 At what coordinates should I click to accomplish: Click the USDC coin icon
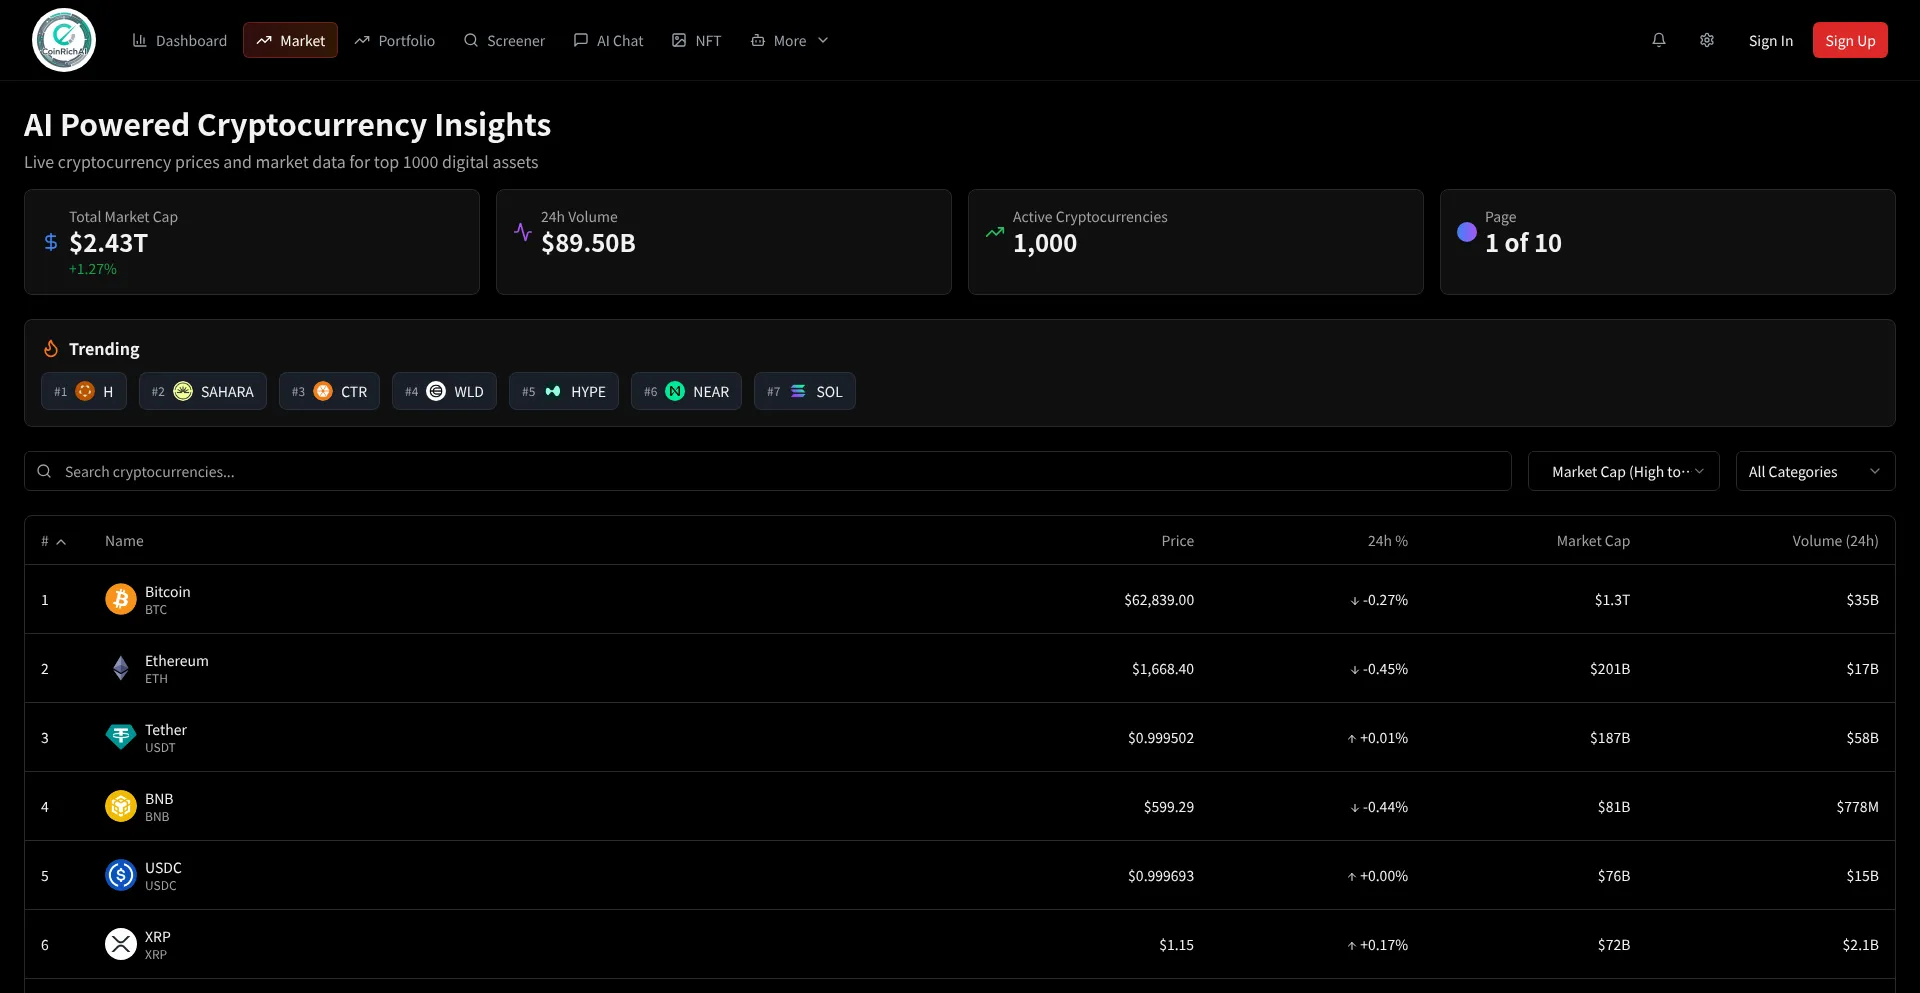(121, 875)
